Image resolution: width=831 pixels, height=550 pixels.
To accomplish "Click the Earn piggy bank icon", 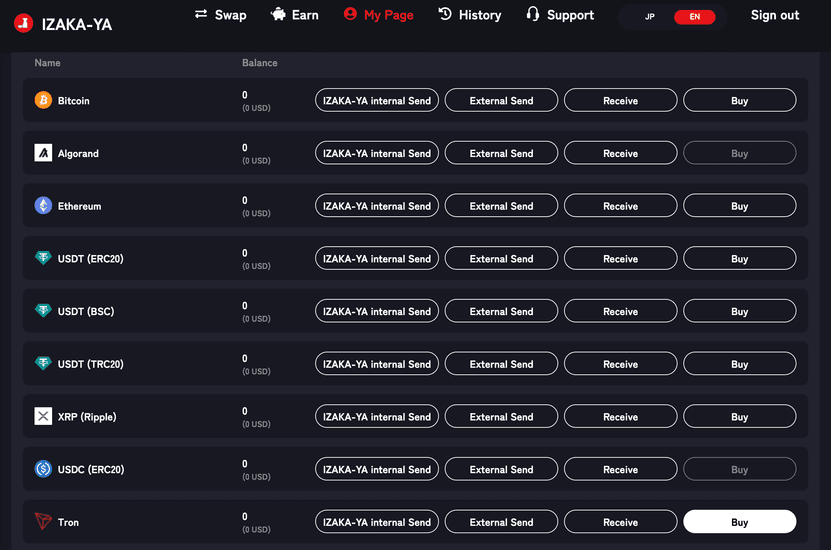I will tap(278, 14).
